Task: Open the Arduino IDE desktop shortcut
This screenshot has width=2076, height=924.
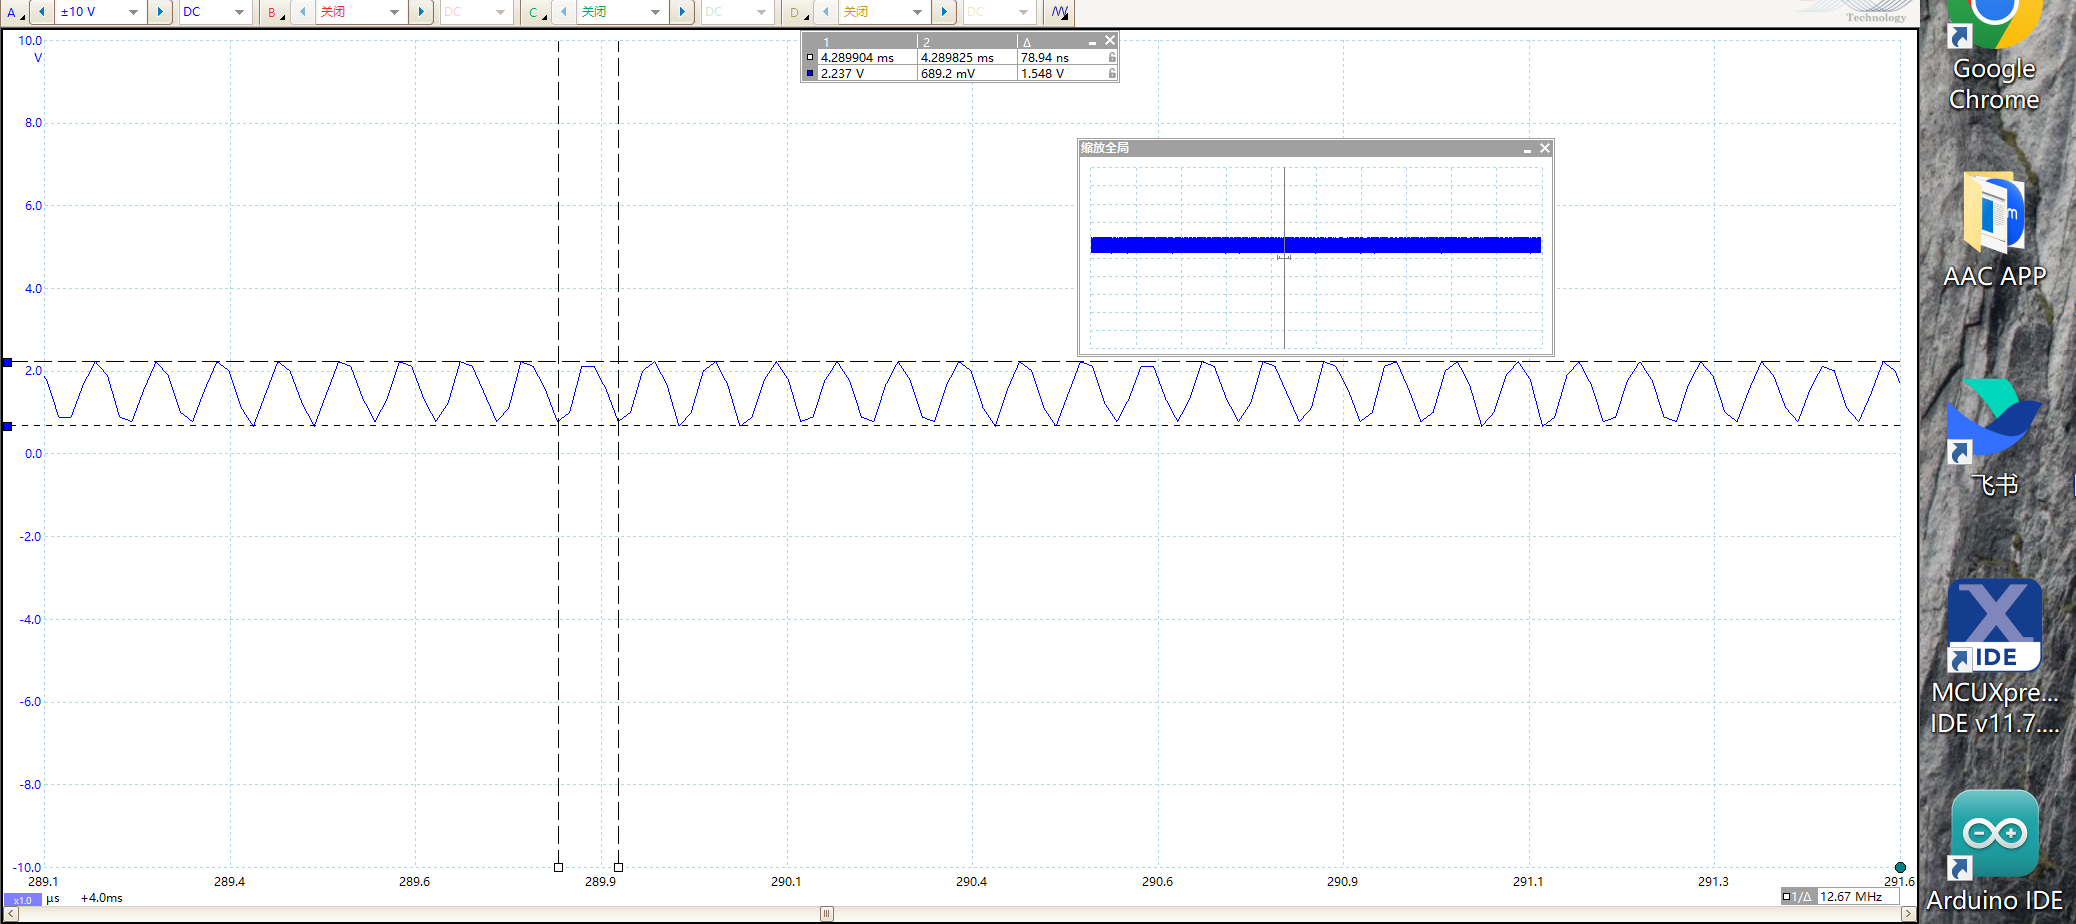Action: coord(1994,852)
